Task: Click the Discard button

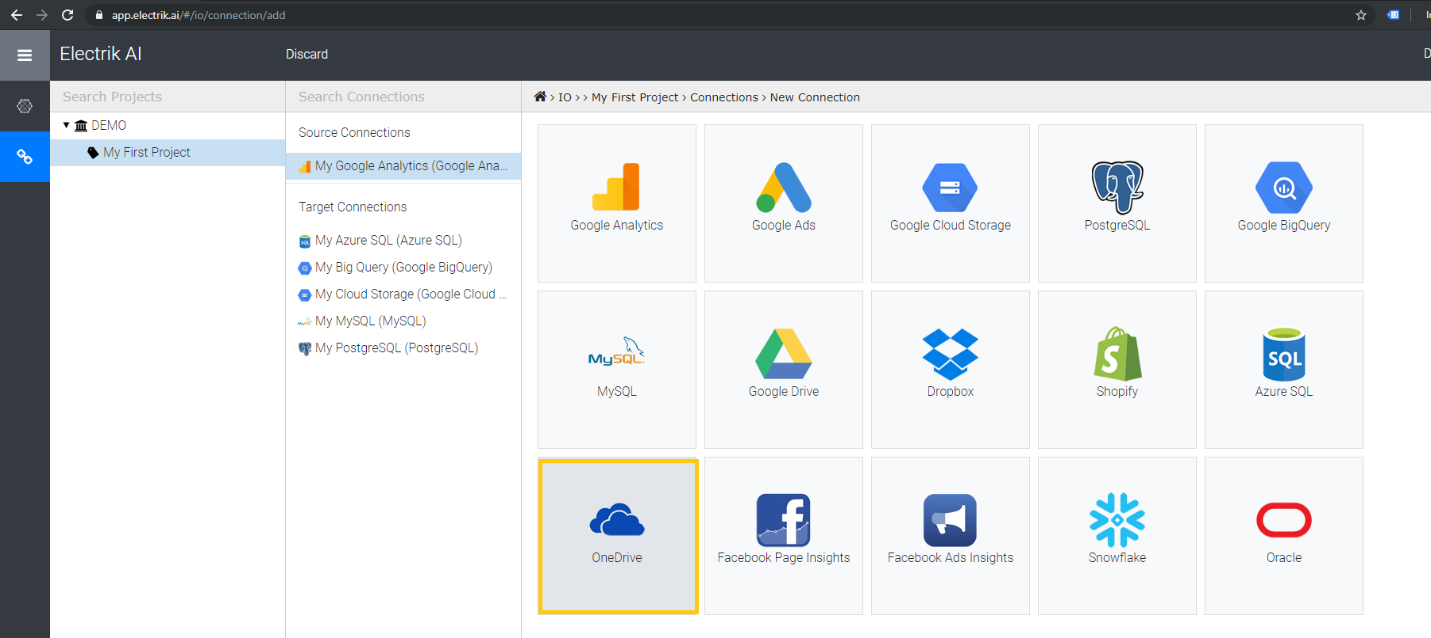Action: pos(306,54)
